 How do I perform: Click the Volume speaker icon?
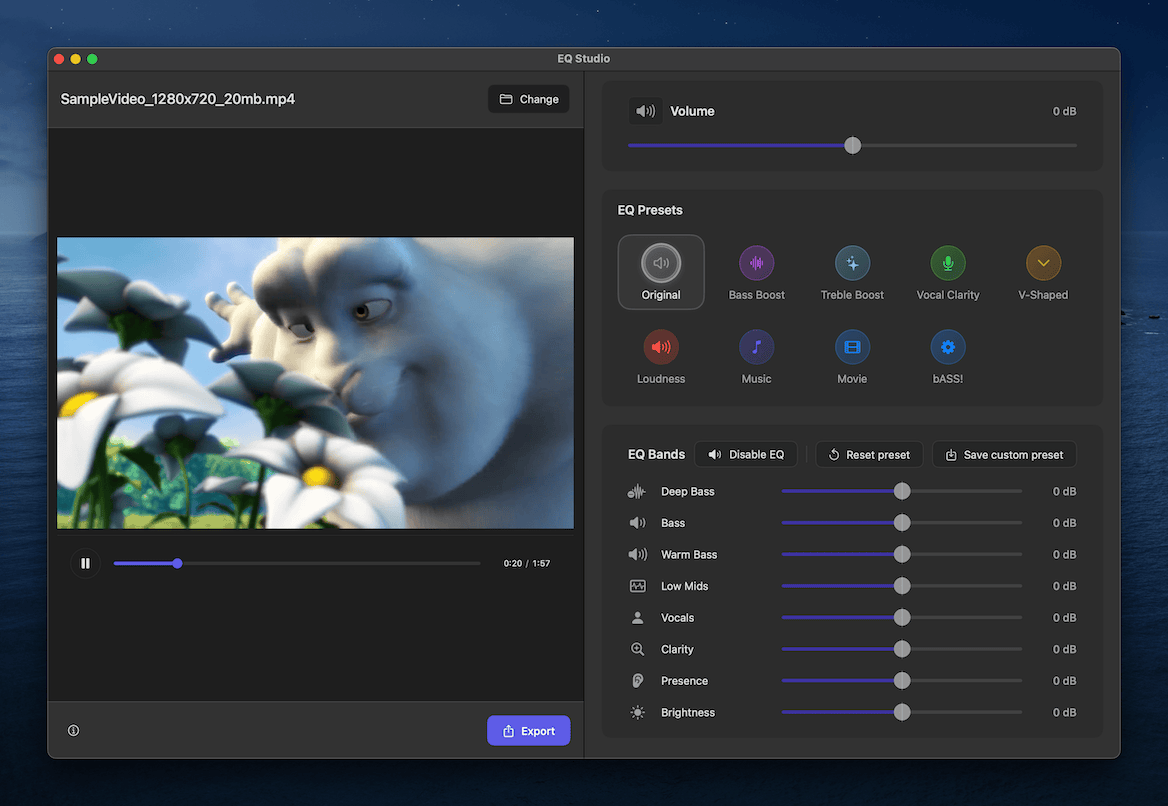pyautogui.click(x=645, y=111)
